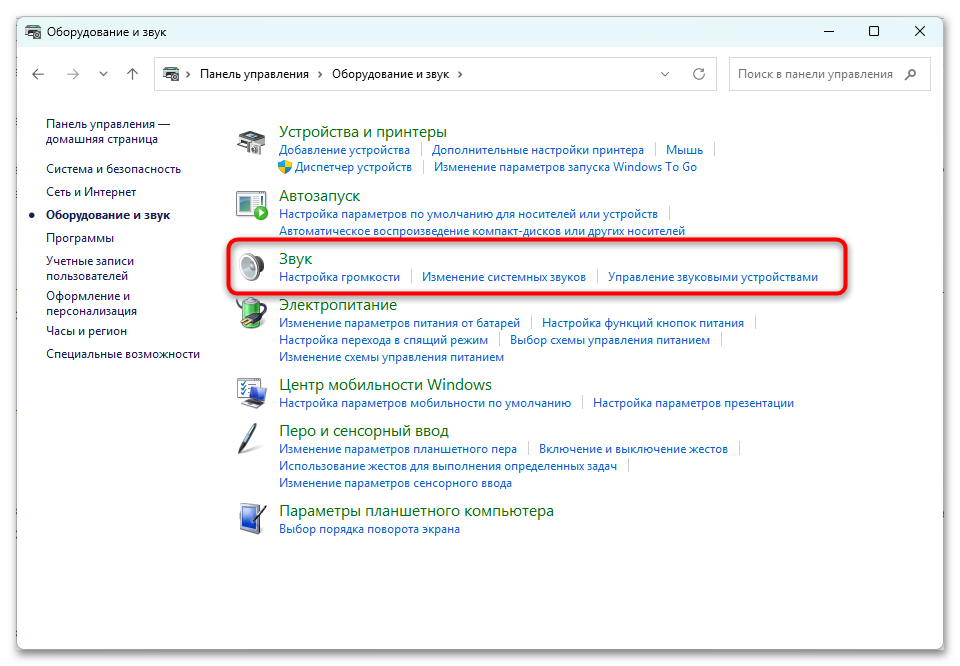Click Изменение параметров сенсорного ввода

click(396, 484)
